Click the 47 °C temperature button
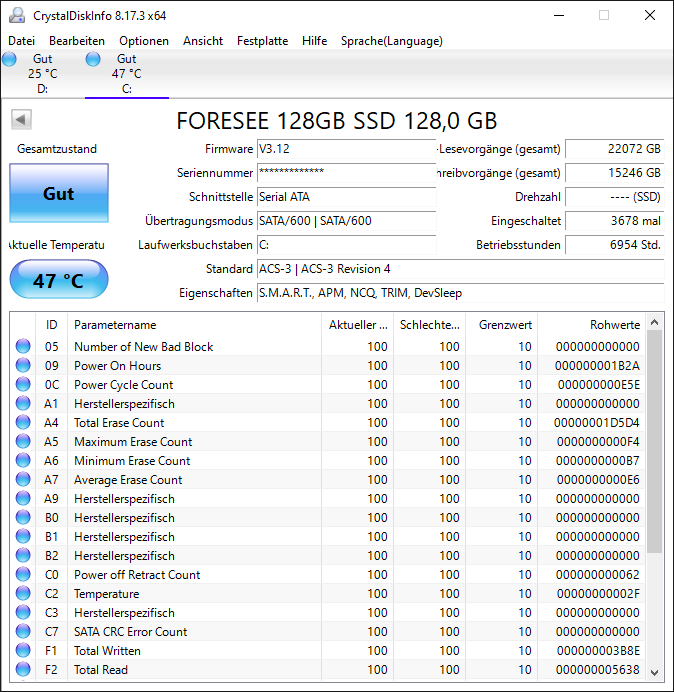 pyautogui.click(x=59, y=280)
